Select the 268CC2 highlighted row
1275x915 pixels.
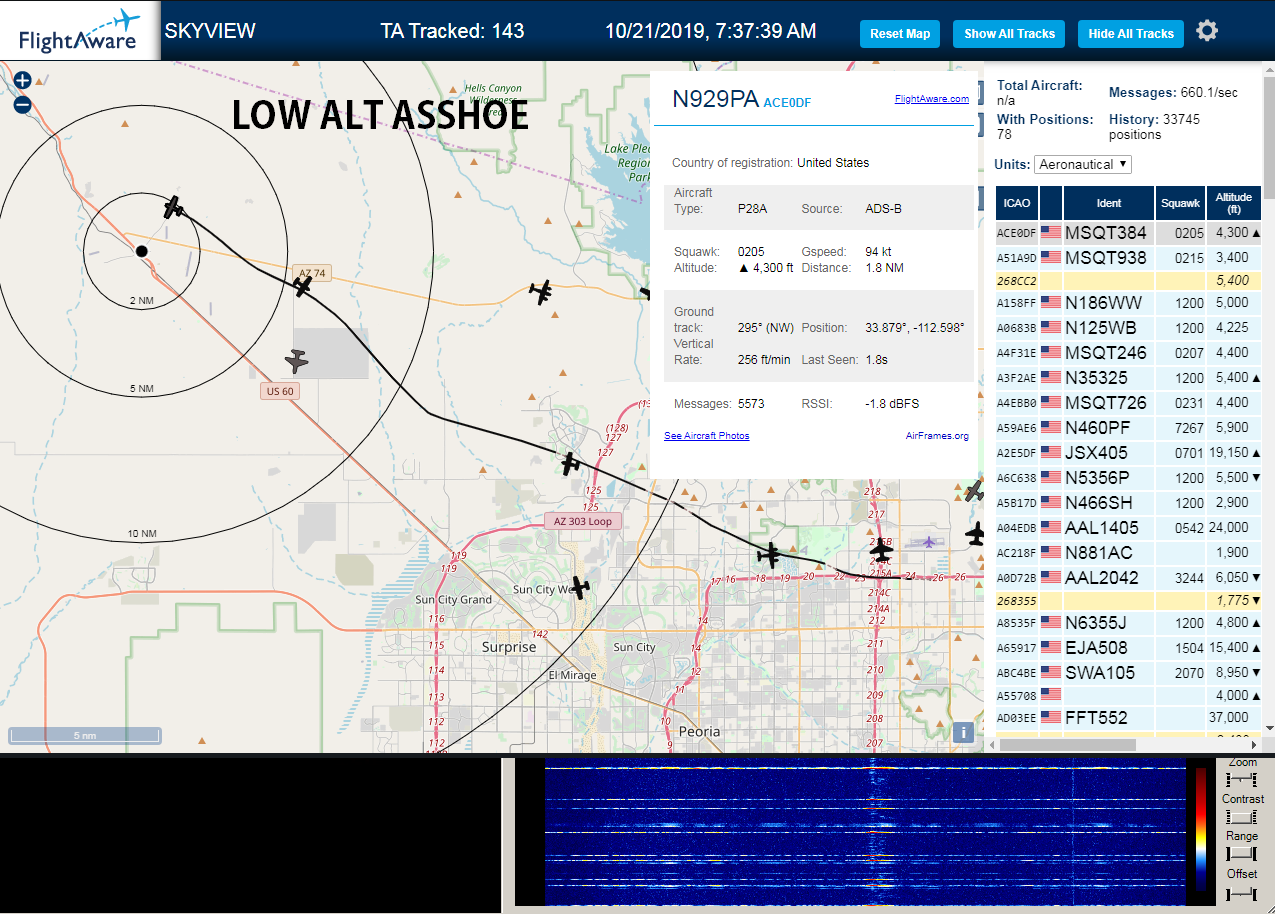(1129, 281)
